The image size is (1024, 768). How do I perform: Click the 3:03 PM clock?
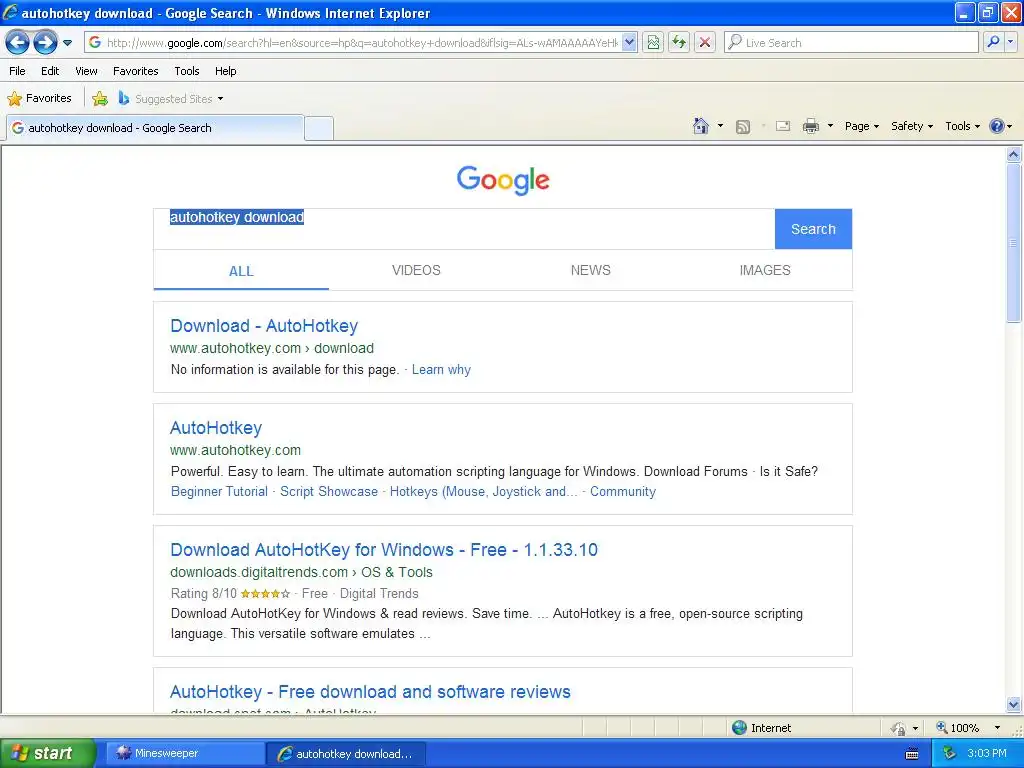tap(987, 753)
